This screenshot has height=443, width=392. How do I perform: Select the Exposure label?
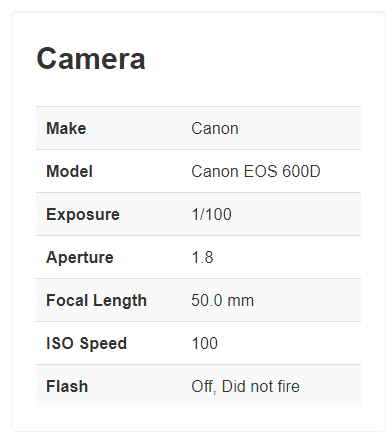point(83,214)
